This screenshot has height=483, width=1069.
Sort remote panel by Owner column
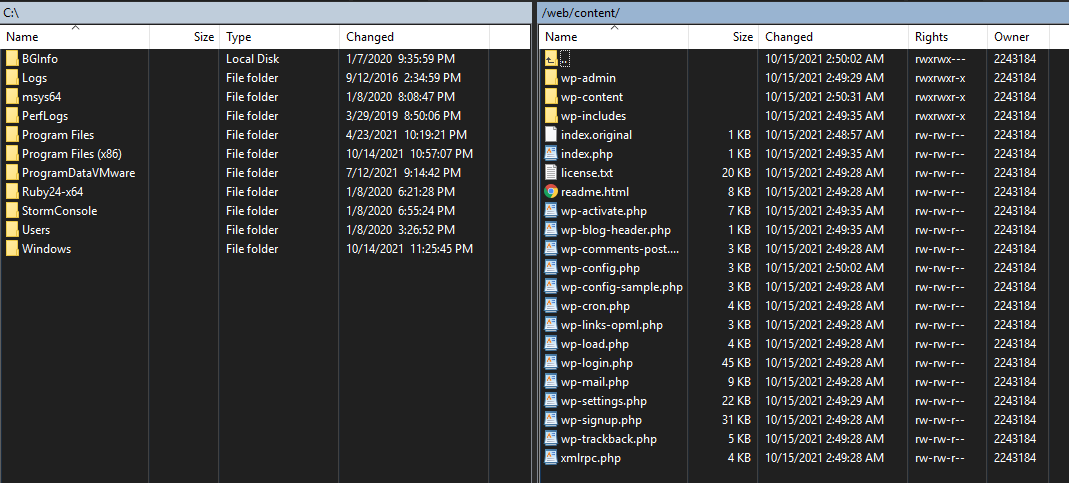pos(1019,37)
